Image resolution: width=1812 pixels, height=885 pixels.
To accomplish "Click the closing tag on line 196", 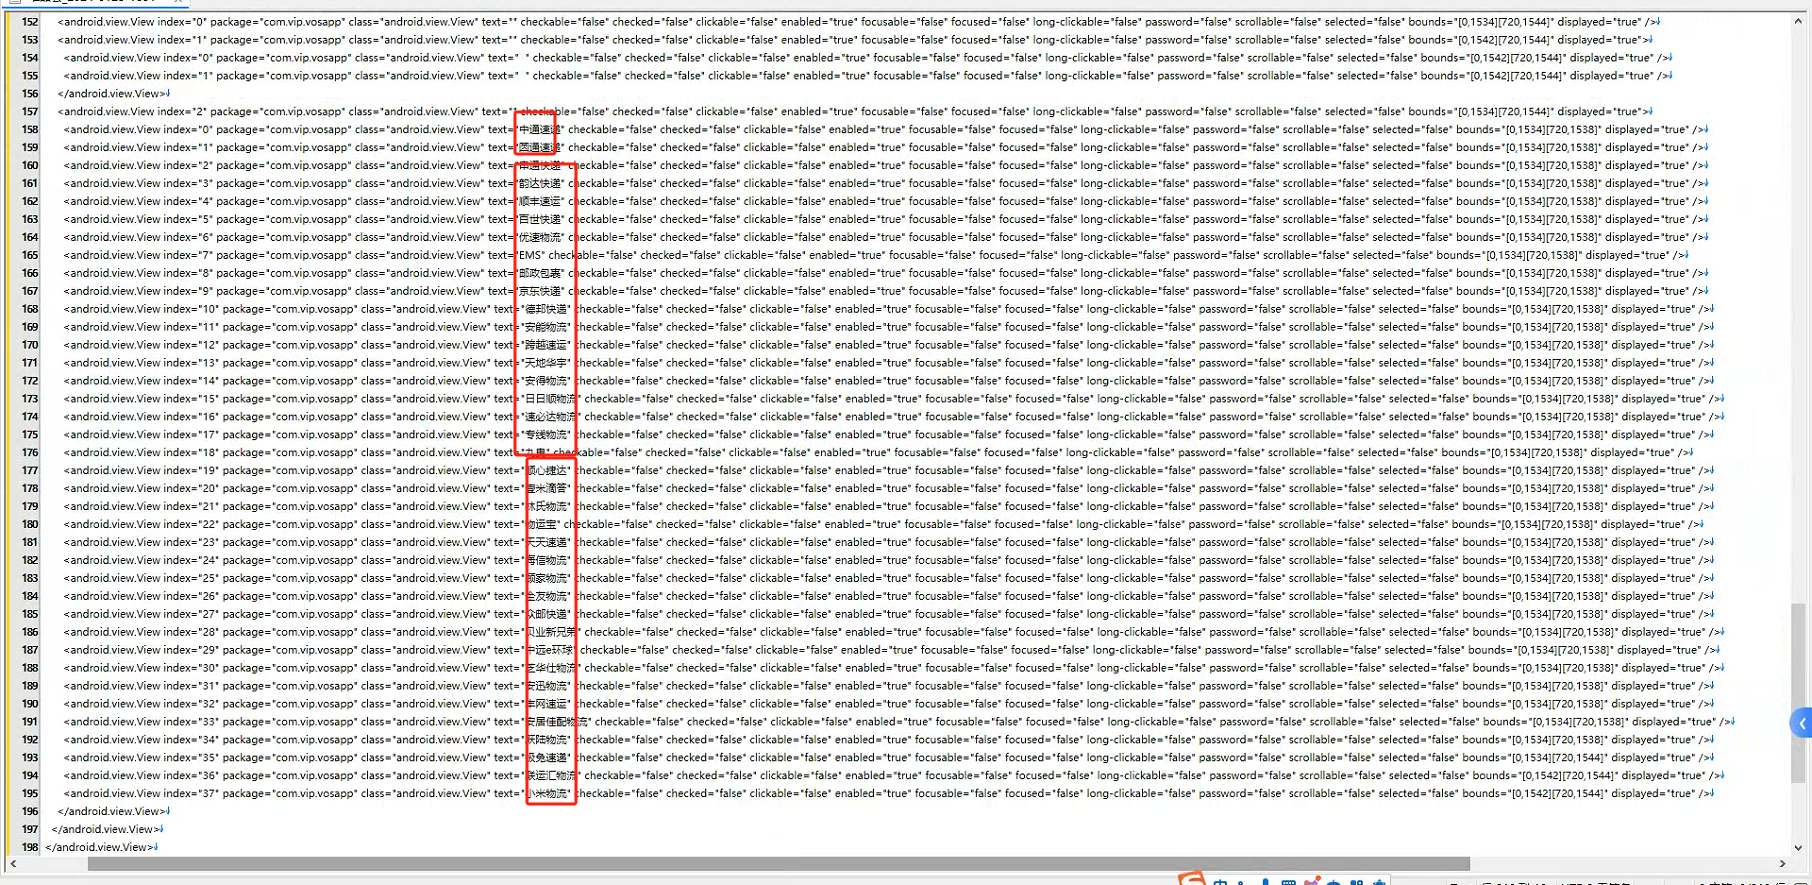I will (111, 812).
